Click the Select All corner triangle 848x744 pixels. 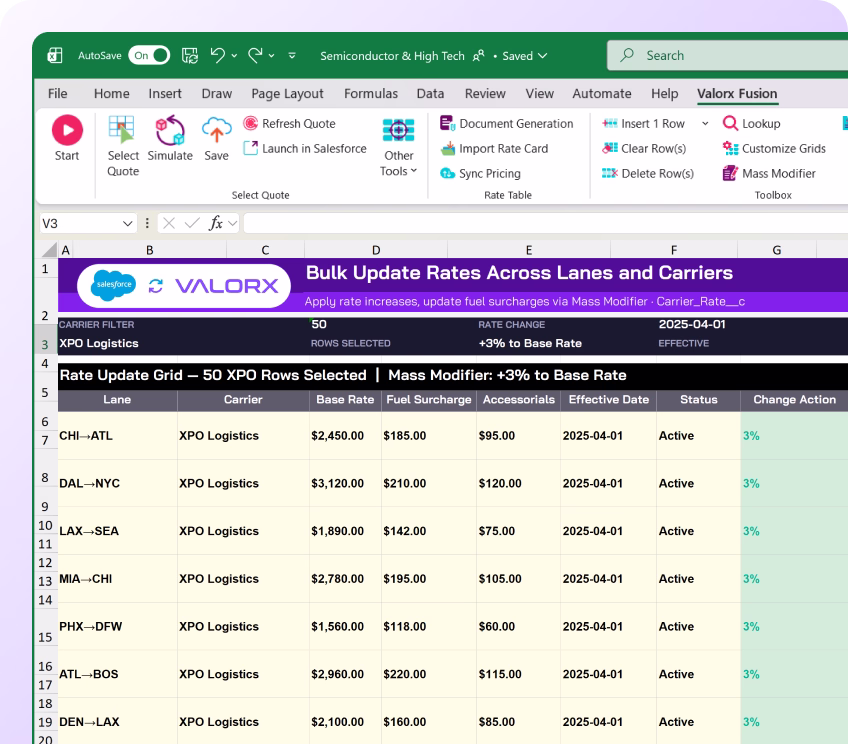(x=49, y=249)
